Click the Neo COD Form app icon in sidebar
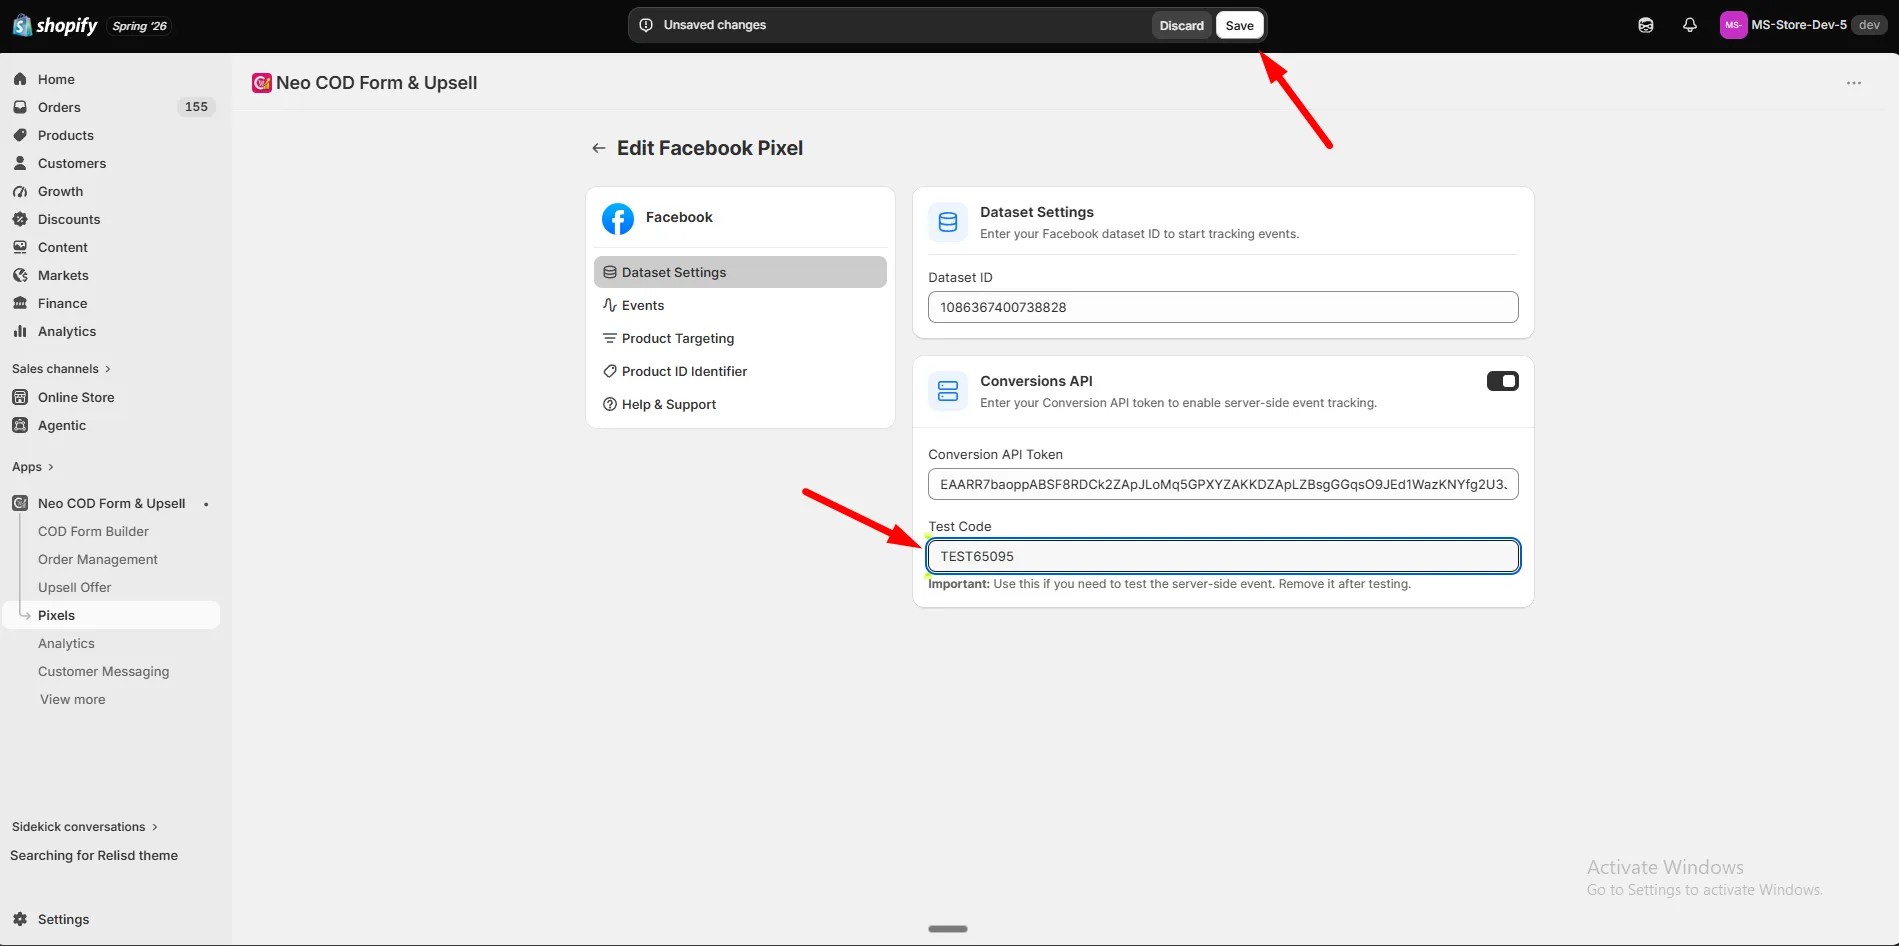The image size is (1899, 946). (20, 503)
